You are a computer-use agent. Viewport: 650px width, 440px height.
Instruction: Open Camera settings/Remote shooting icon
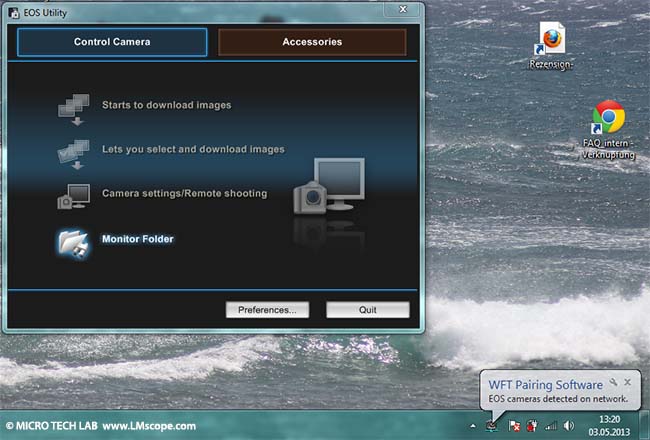coord(73,195)
